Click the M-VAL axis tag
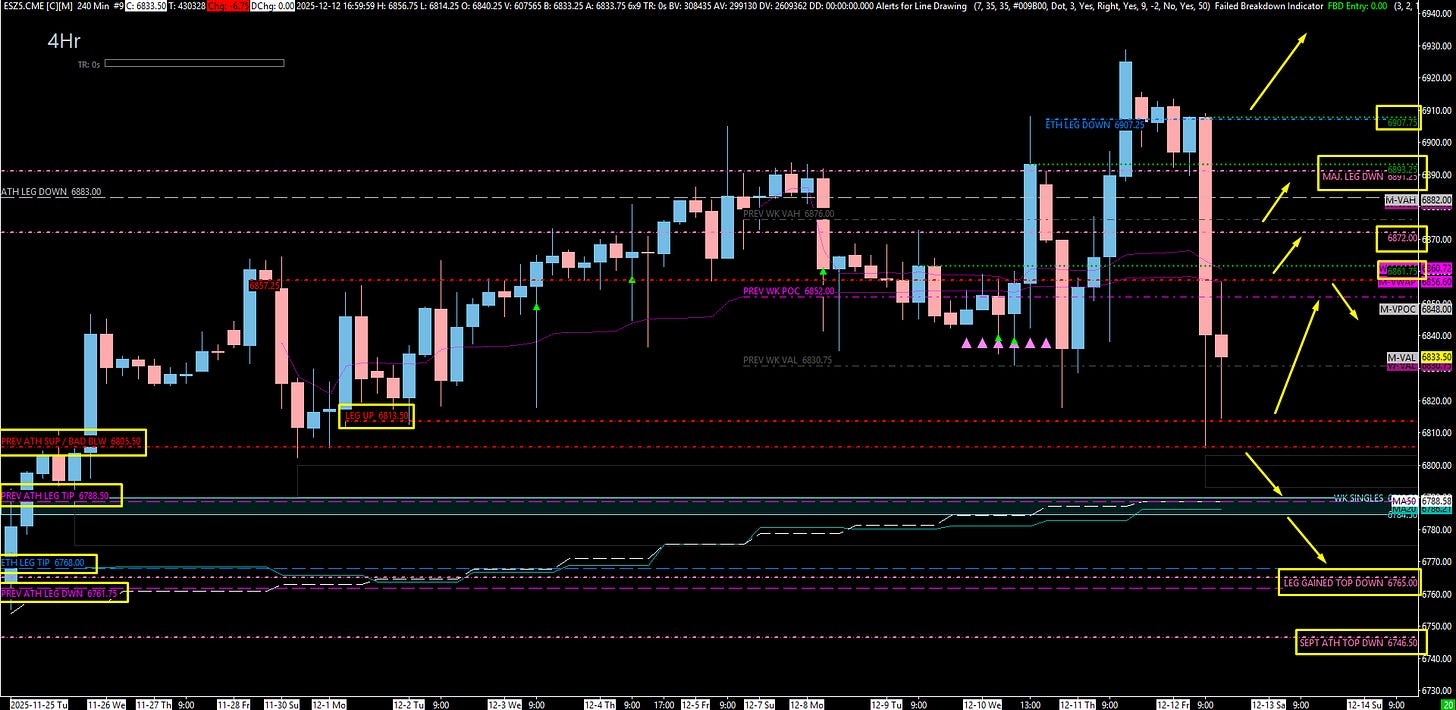The image size is (1456, 710). 1401,357
